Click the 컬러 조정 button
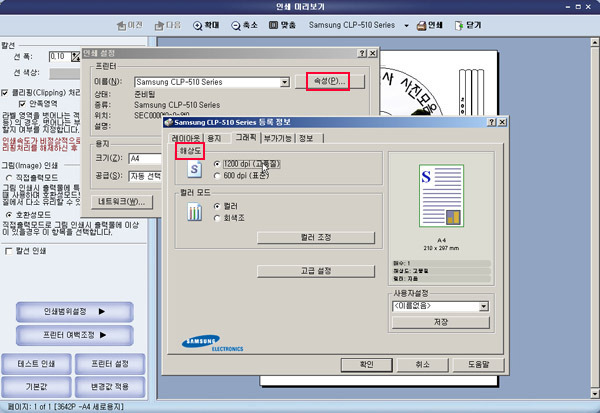The image size is (600, 413). tap(316, 238)
